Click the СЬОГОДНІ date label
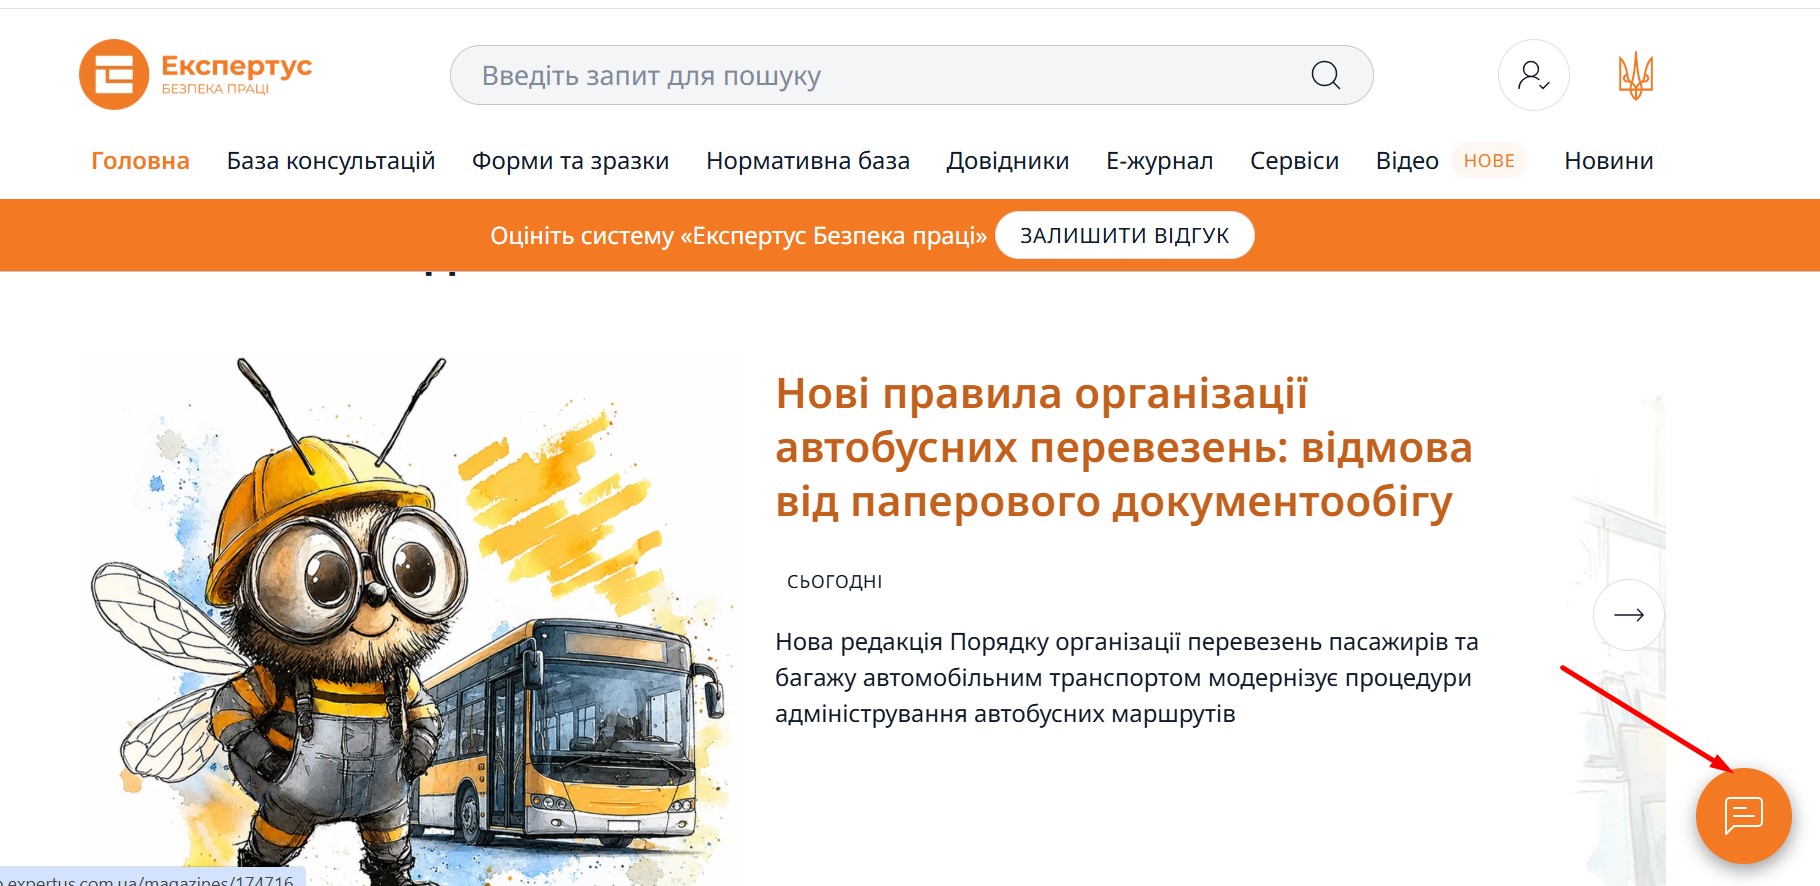 coord(834,581)
